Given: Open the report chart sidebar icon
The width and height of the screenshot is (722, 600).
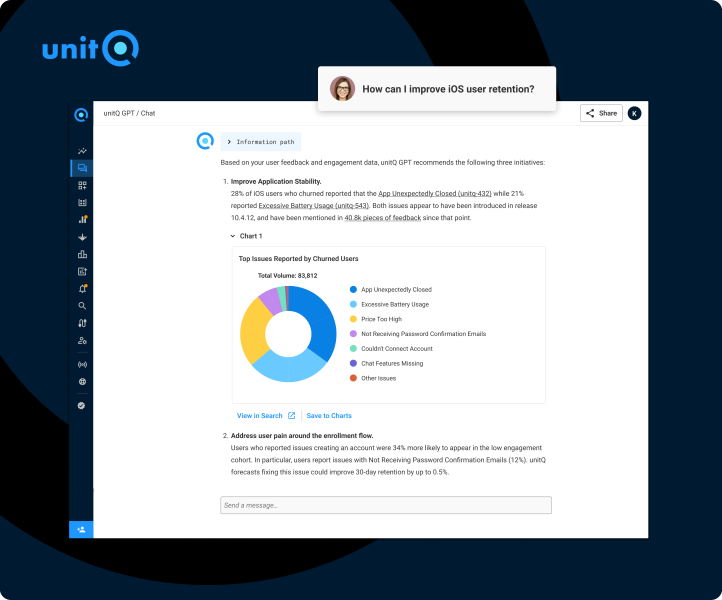Looking at the screenshot, I should pos(82,272).
